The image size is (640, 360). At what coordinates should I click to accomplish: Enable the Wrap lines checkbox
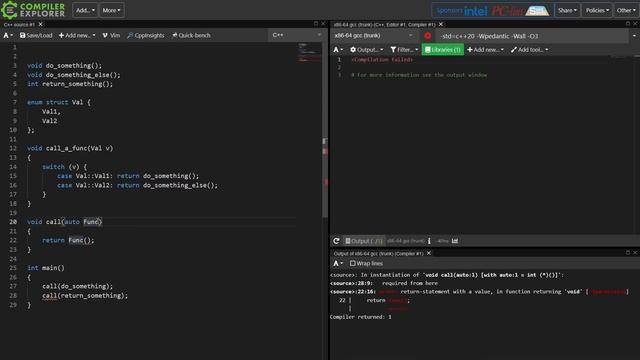[353, 264]
